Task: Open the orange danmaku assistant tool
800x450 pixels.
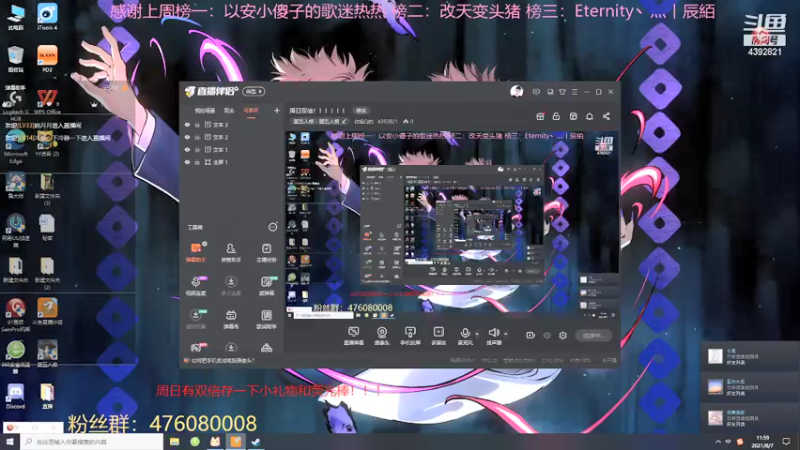Action: (196, 252)
